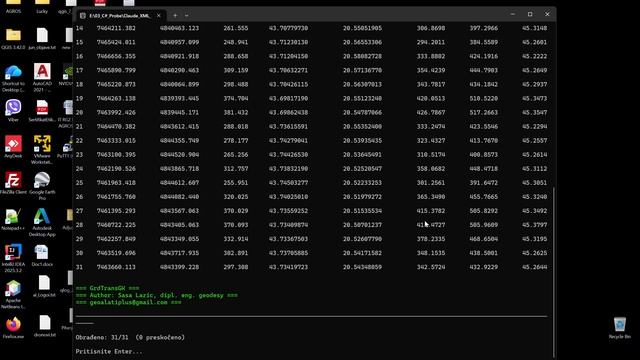Launch the Apache NetBeans desktop shortcut
This screenshot has height=360, width=640.
point(13,294)
